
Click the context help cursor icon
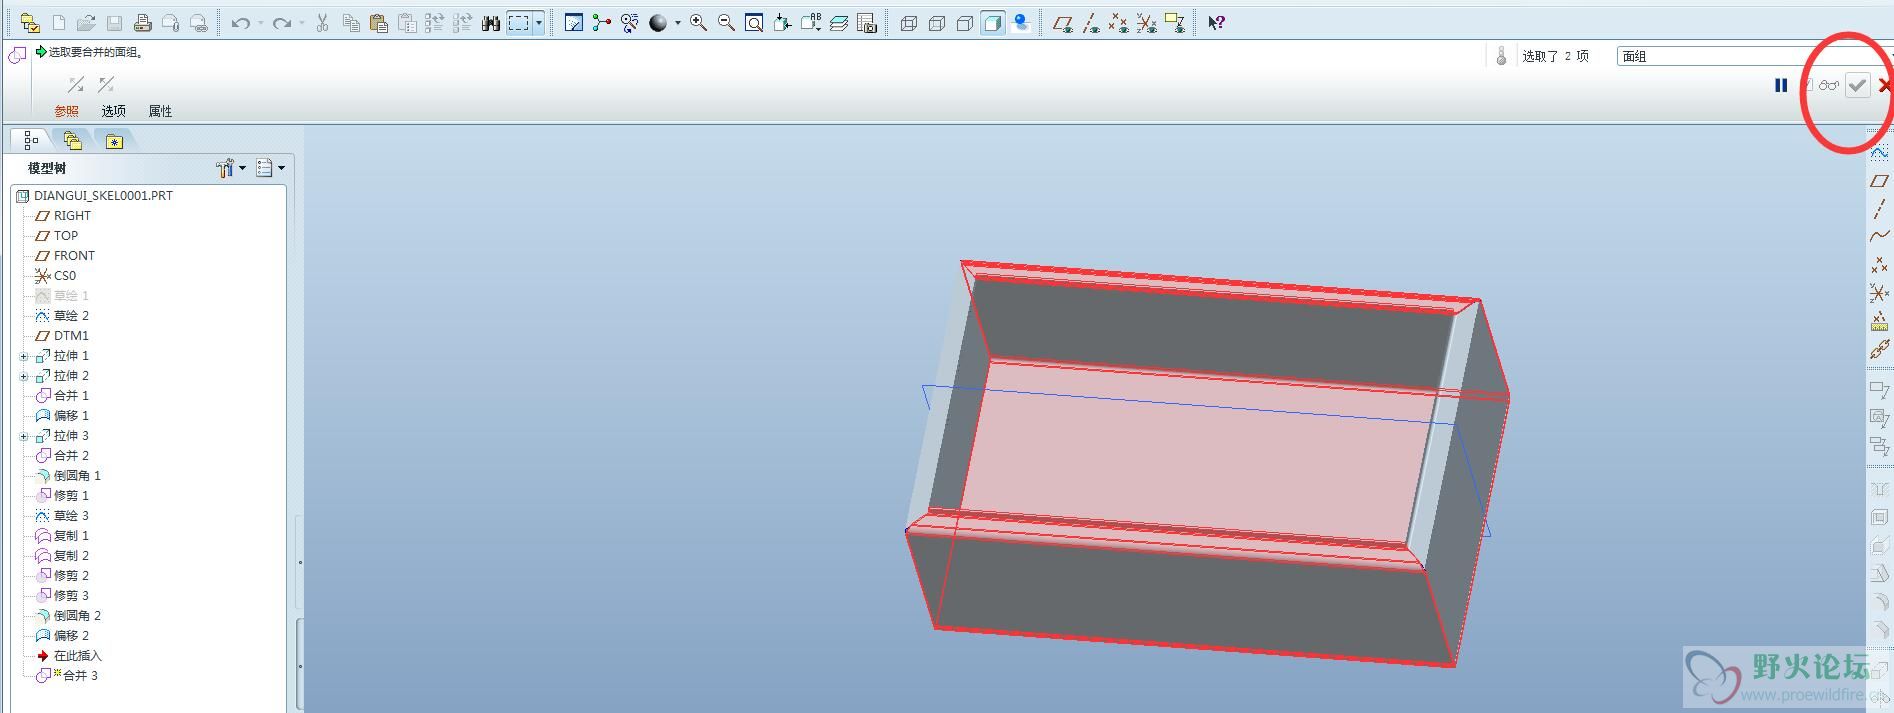point(1216,23)
